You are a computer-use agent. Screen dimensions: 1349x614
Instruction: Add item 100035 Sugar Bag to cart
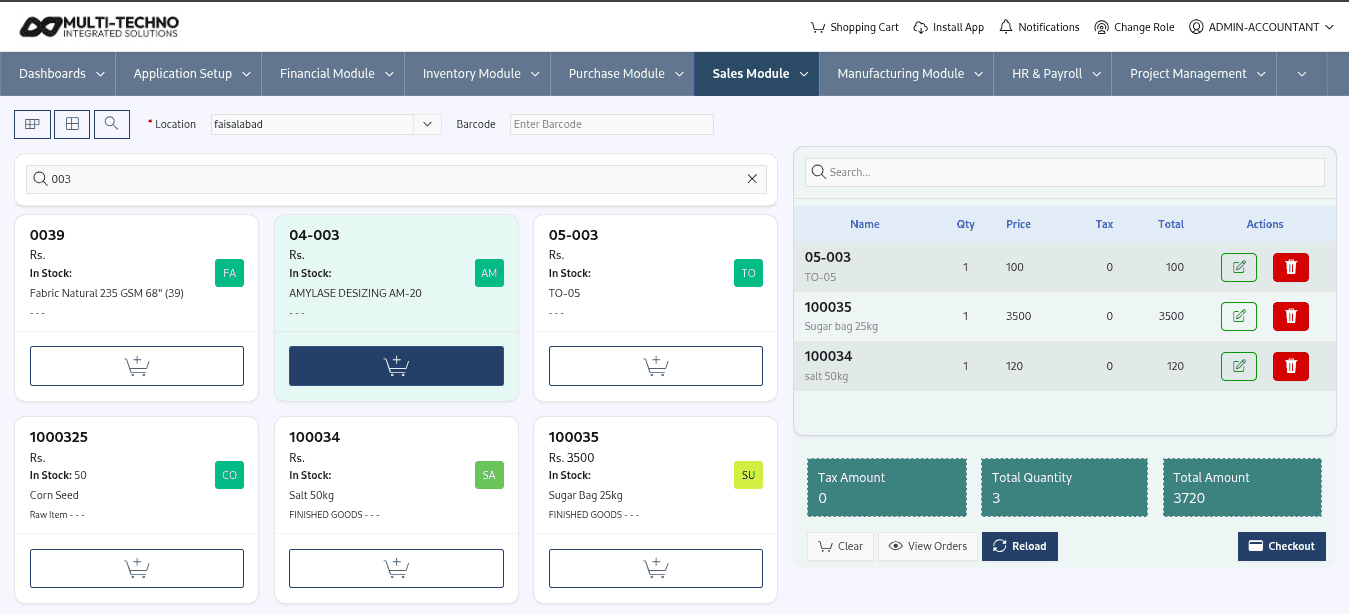pos(656,568)
